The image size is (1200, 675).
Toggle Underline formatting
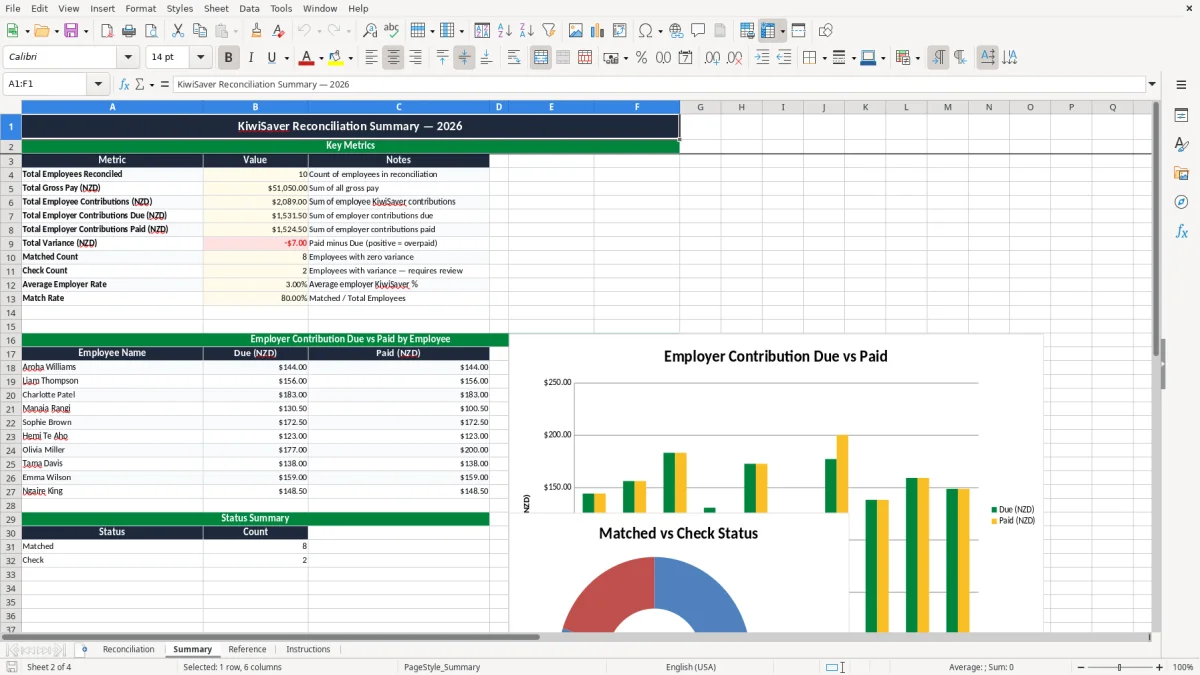tap(272, 58)
